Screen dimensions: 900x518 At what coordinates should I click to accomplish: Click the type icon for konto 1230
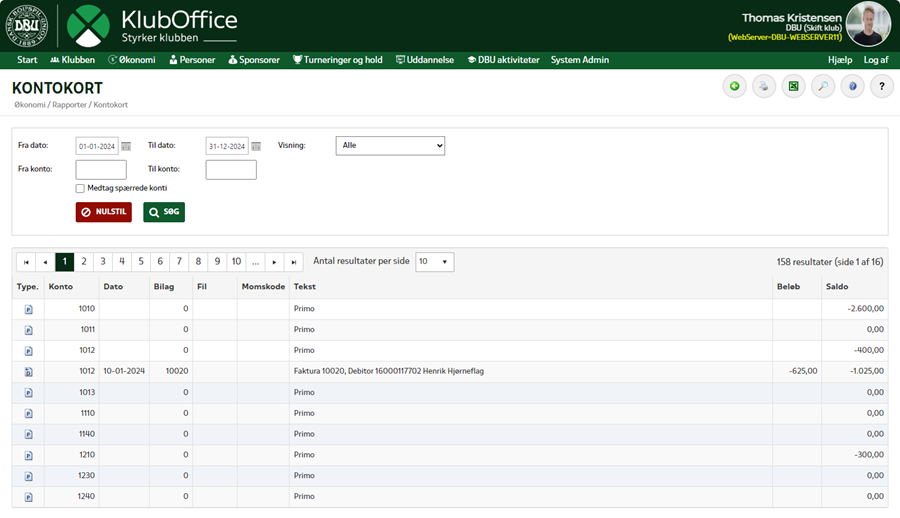pos(29,476)
